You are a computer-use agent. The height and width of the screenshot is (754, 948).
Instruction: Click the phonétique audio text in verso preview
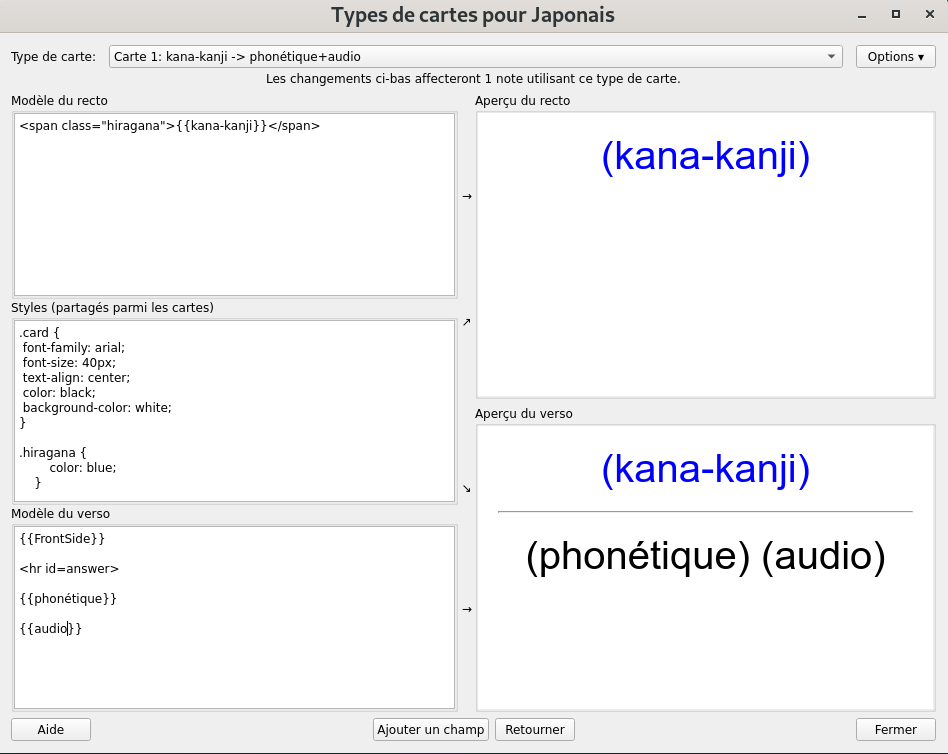[705, 558]
